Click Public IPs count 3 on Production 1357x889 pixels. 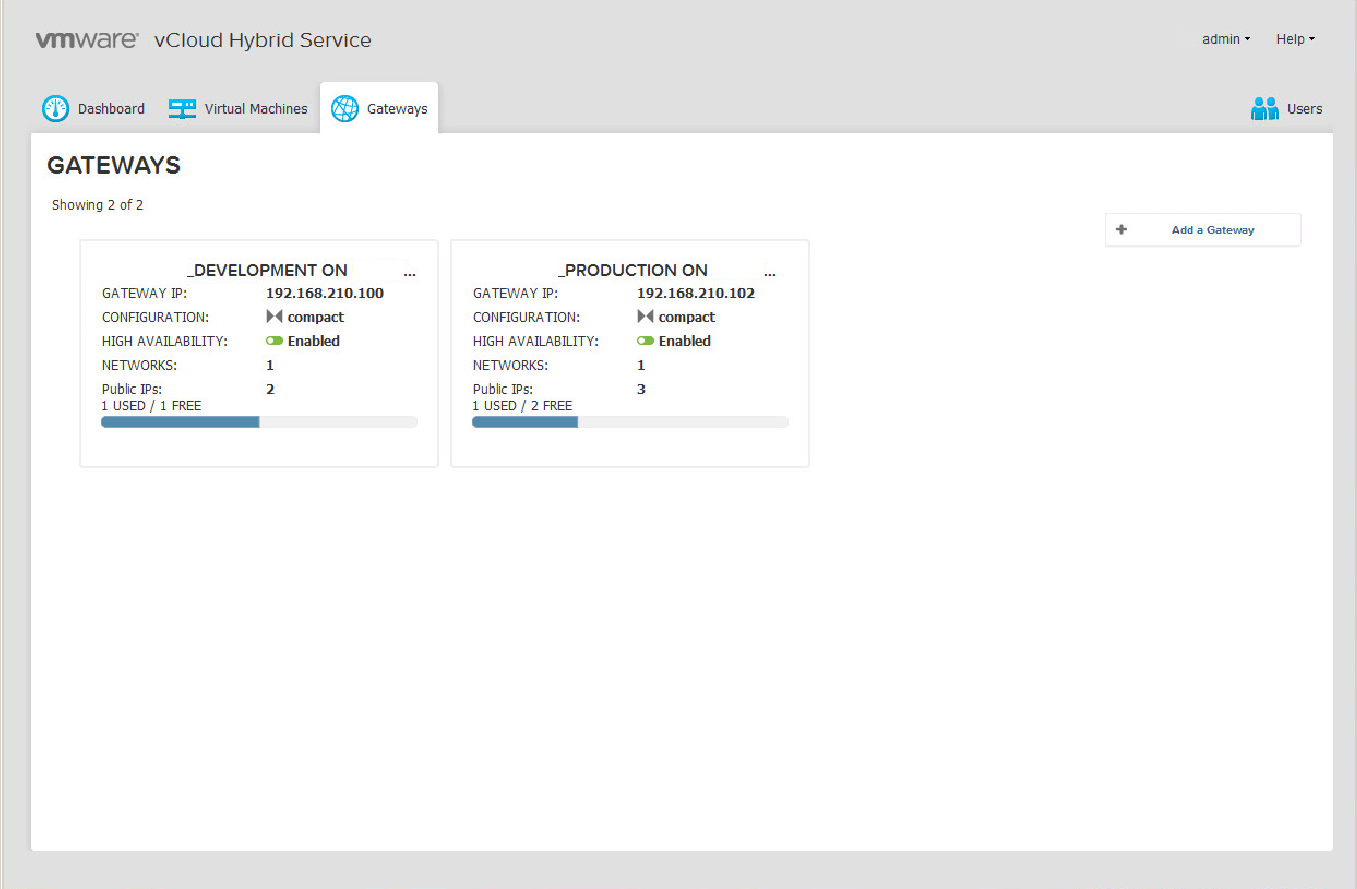click(641, 389)
